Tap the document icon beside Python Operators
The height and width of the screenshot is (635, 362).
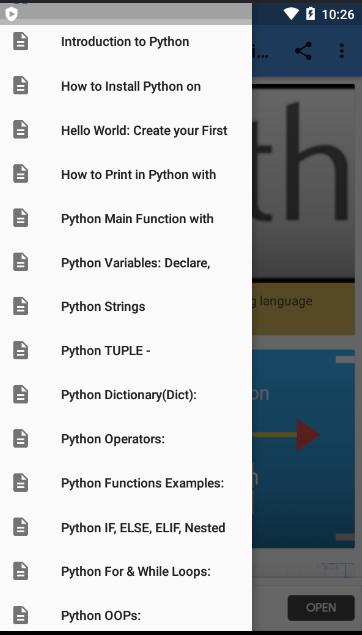point(21,439)
